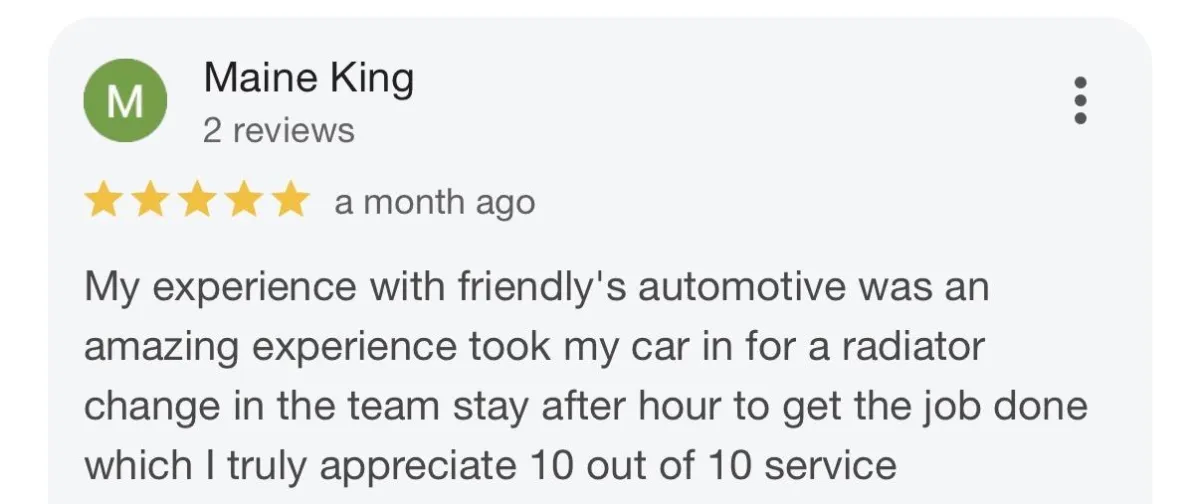Click Maine King's green M avatar

[125, 100]
